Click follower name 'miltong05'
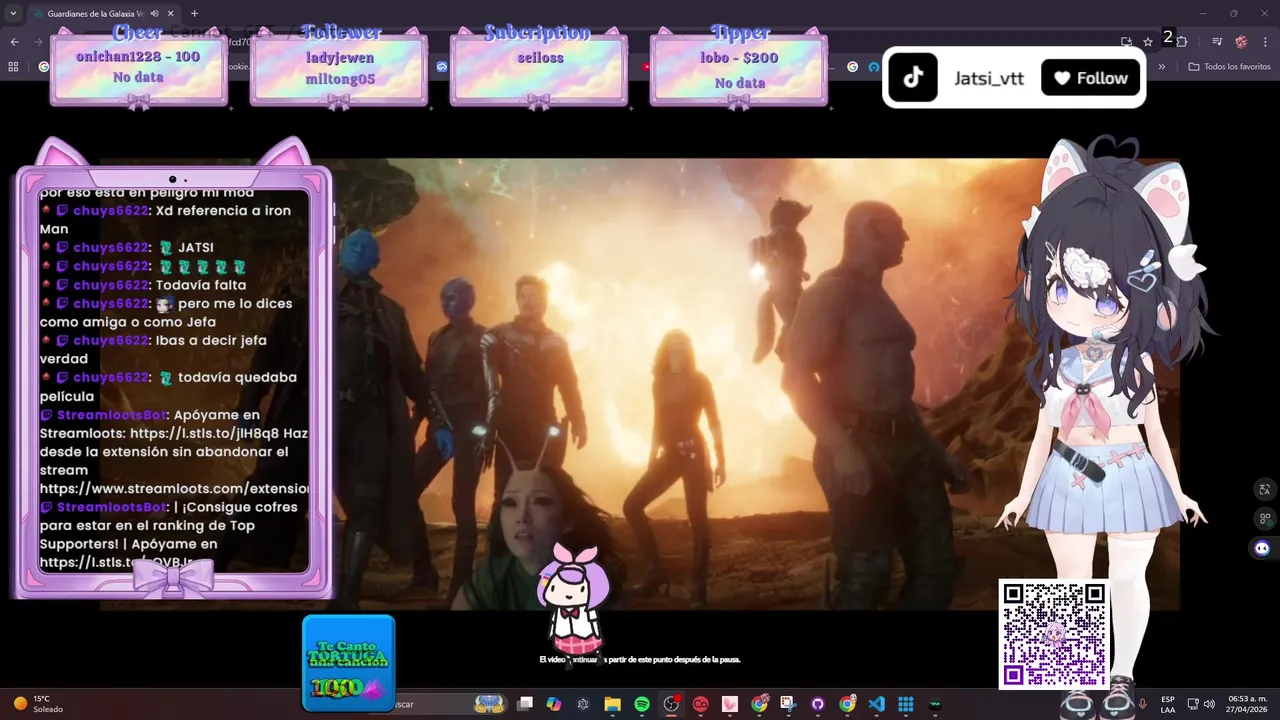The height and width of the screenshot is (720, 1280). pyautogui.click(x=340, y=80)
